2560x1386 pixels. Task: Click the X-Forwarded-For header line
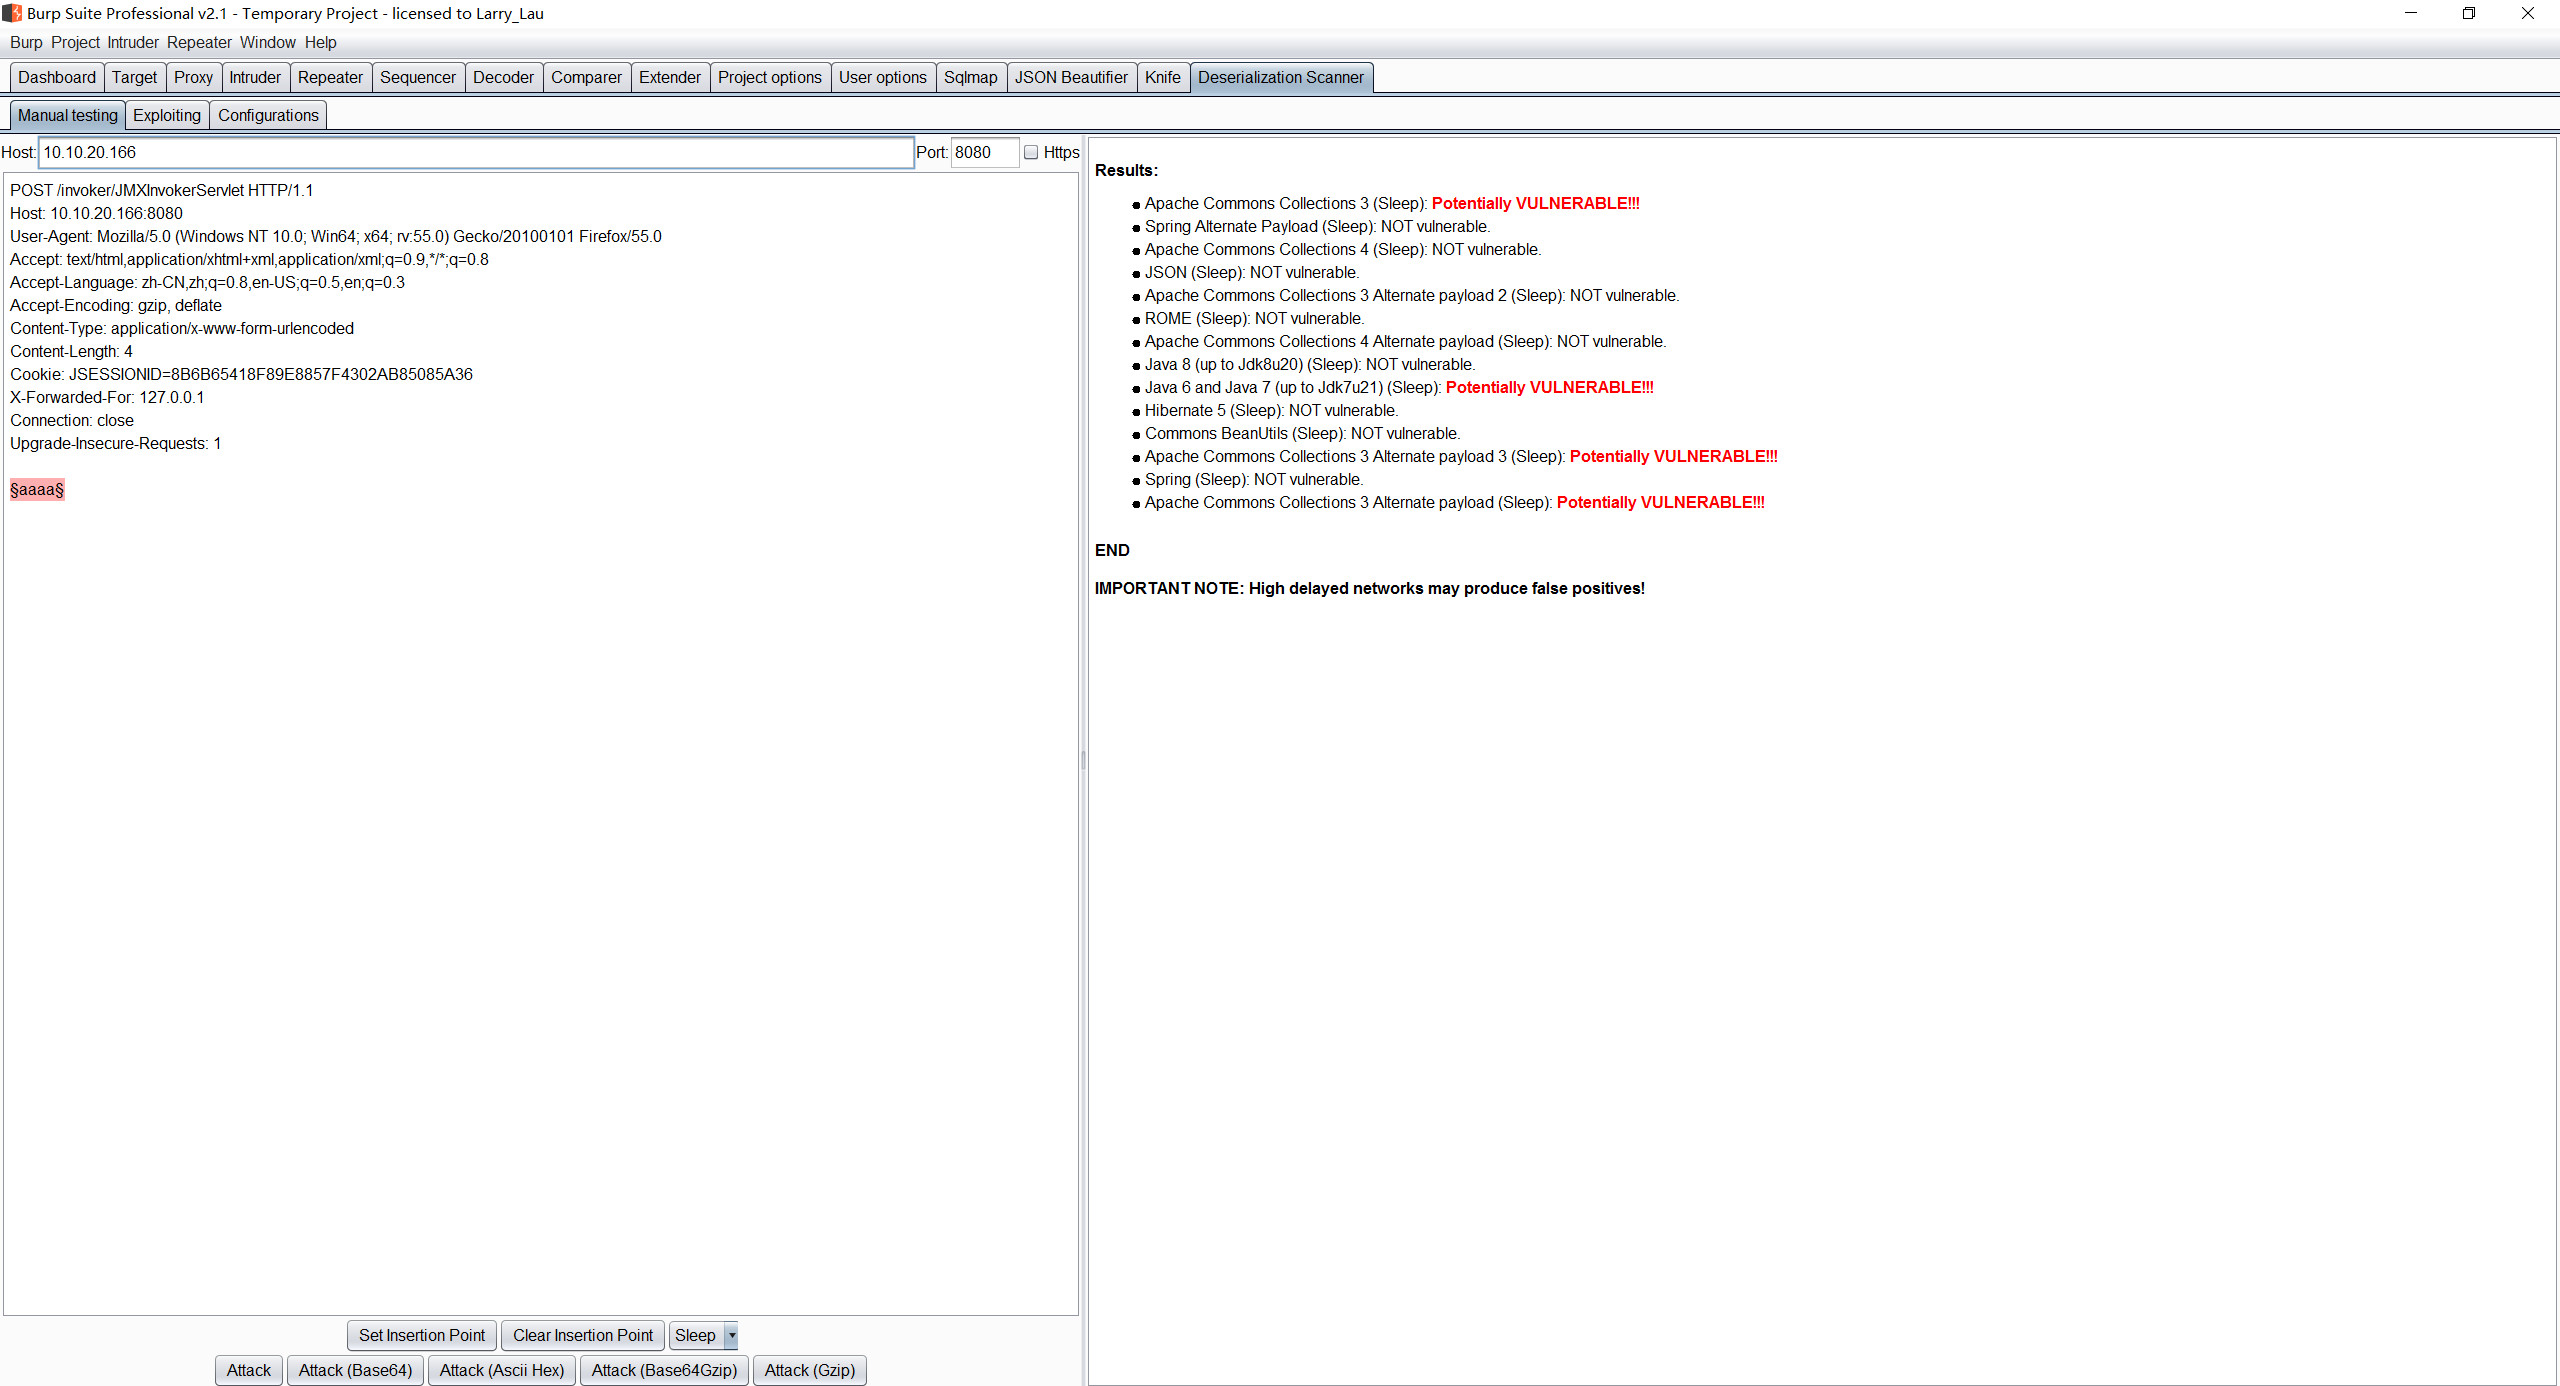click(x=107, y=397)
